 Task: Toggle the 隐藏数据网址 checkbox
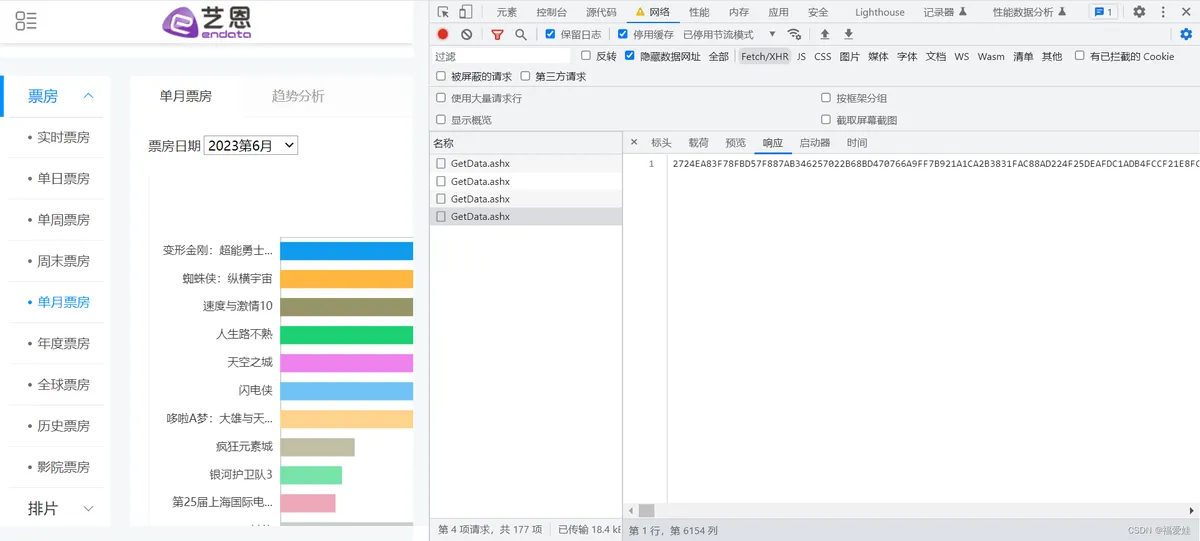(629, 56)
